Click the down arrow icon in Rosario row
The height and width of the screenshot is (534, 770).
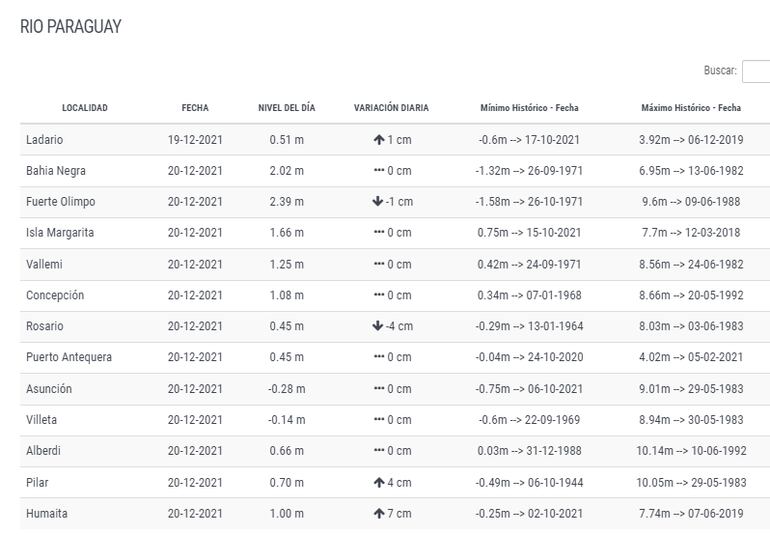pyautogui.click(x=377, y=326)
